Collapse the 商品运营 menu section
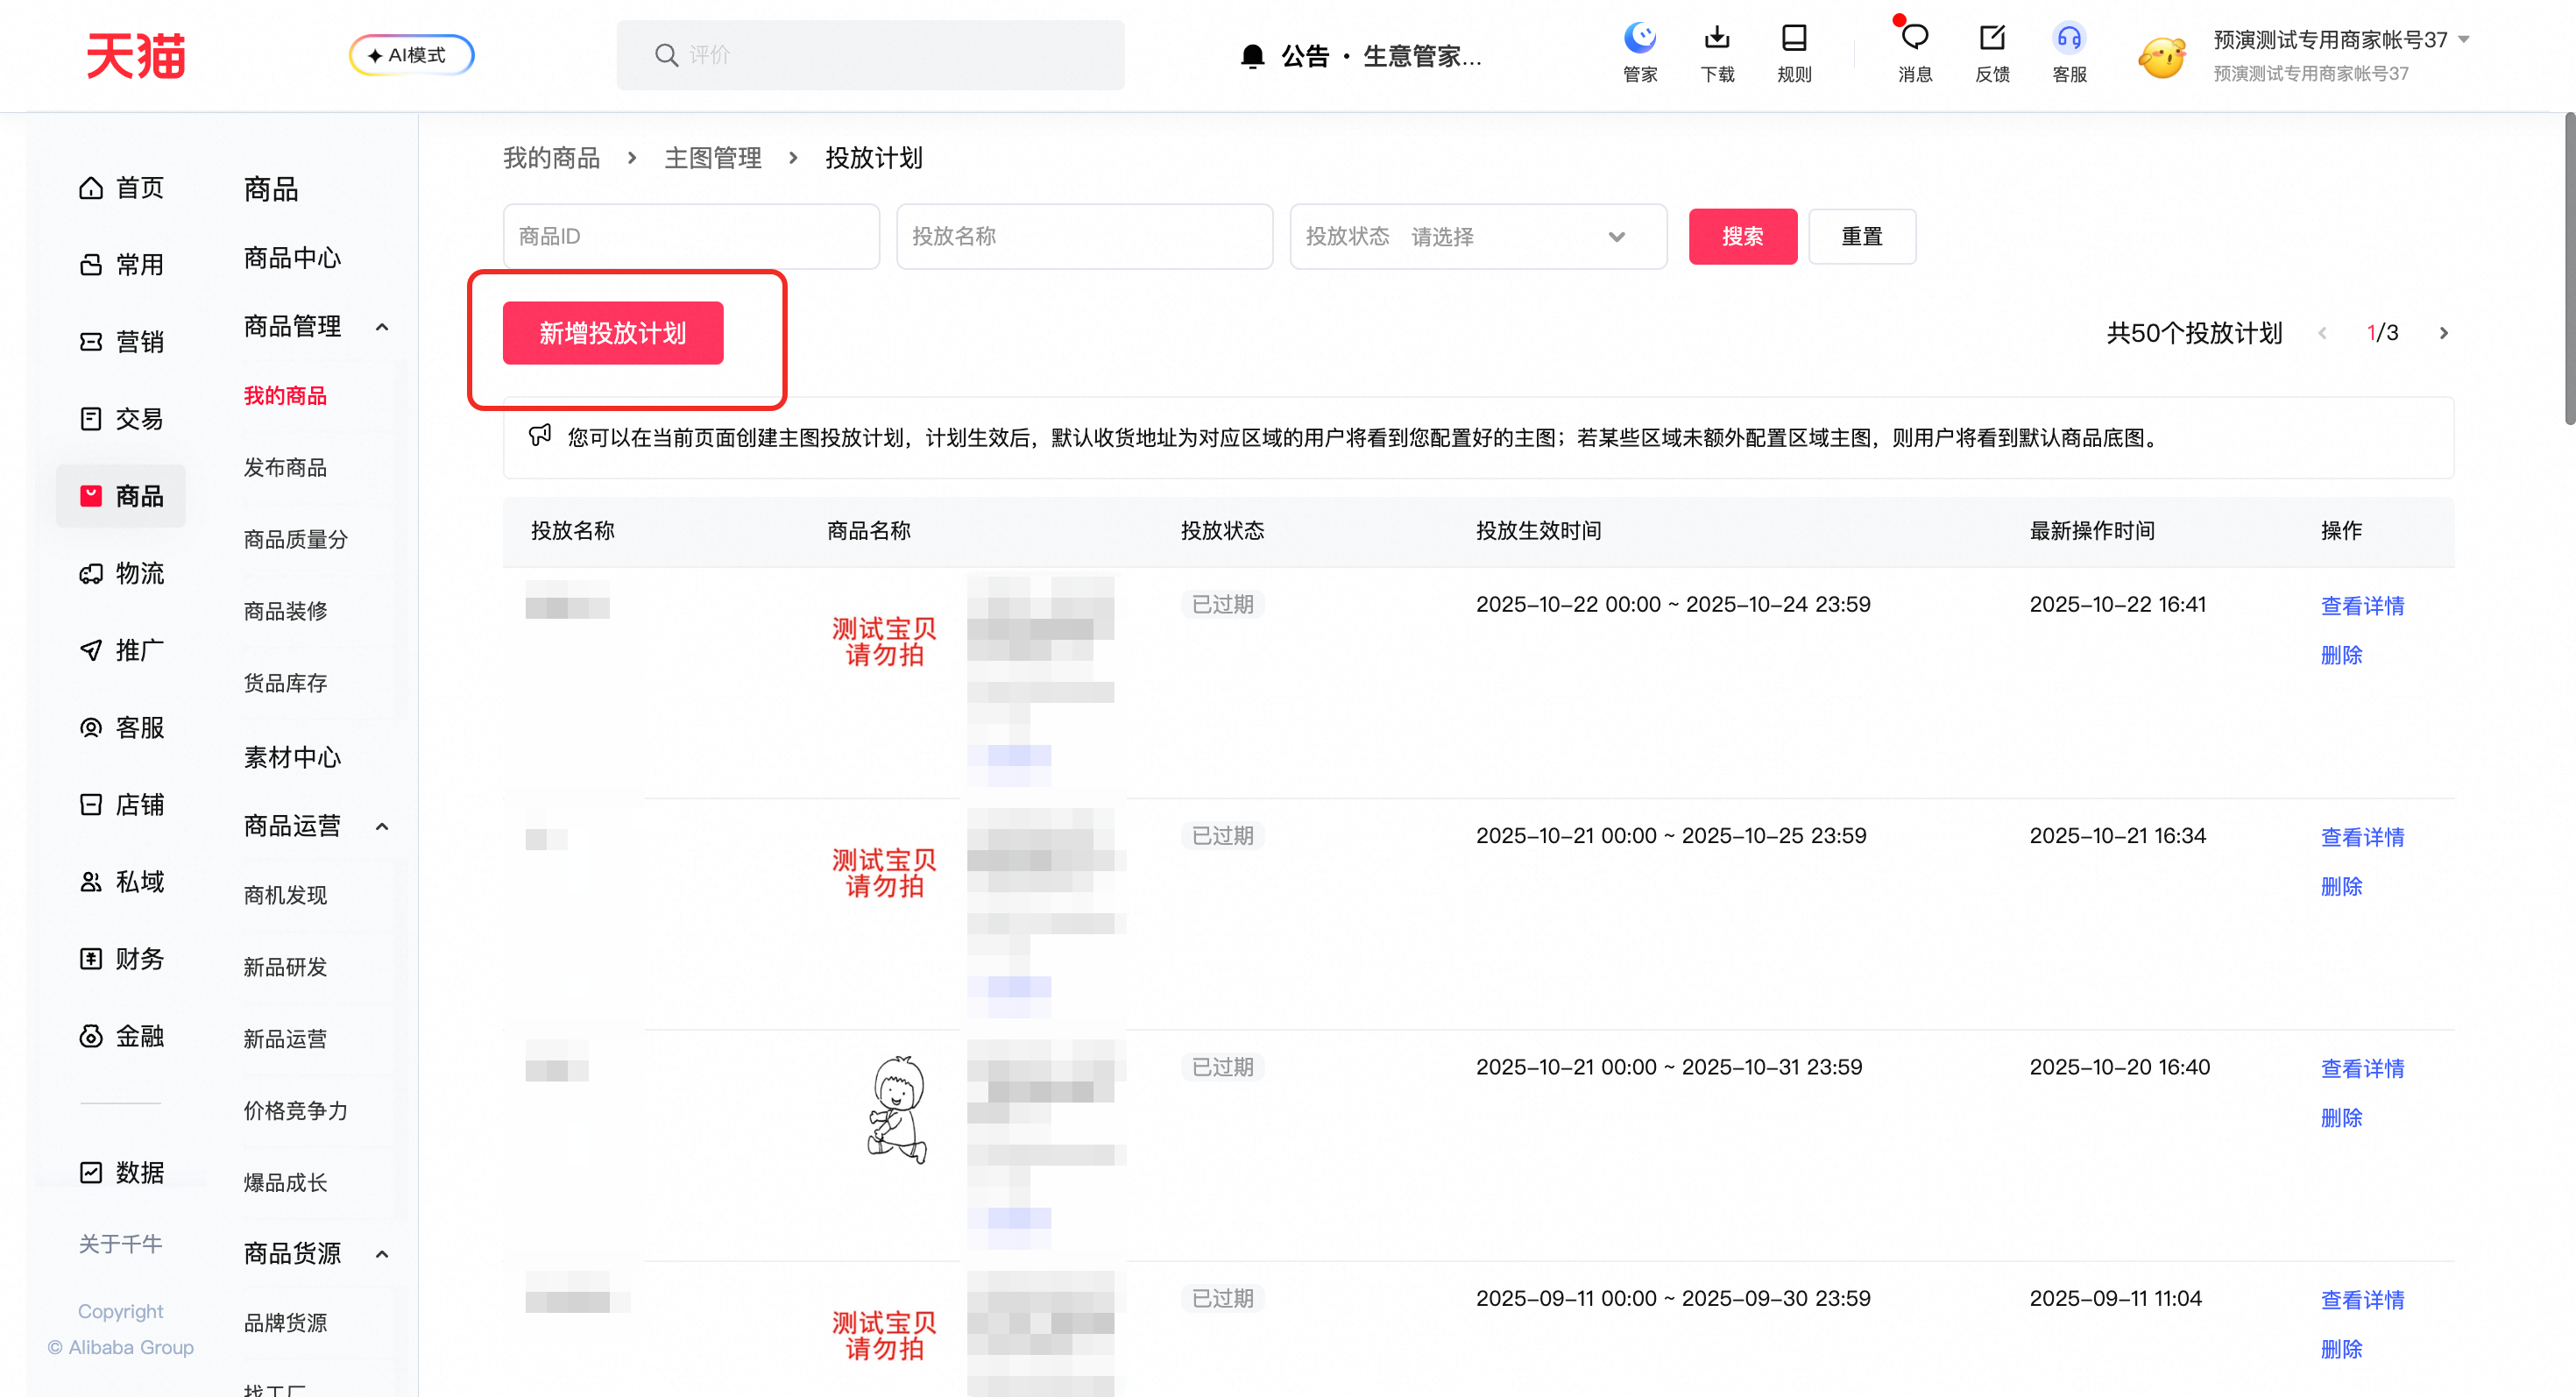This screenshot has width=2576, height=1397. pos(382,826)
